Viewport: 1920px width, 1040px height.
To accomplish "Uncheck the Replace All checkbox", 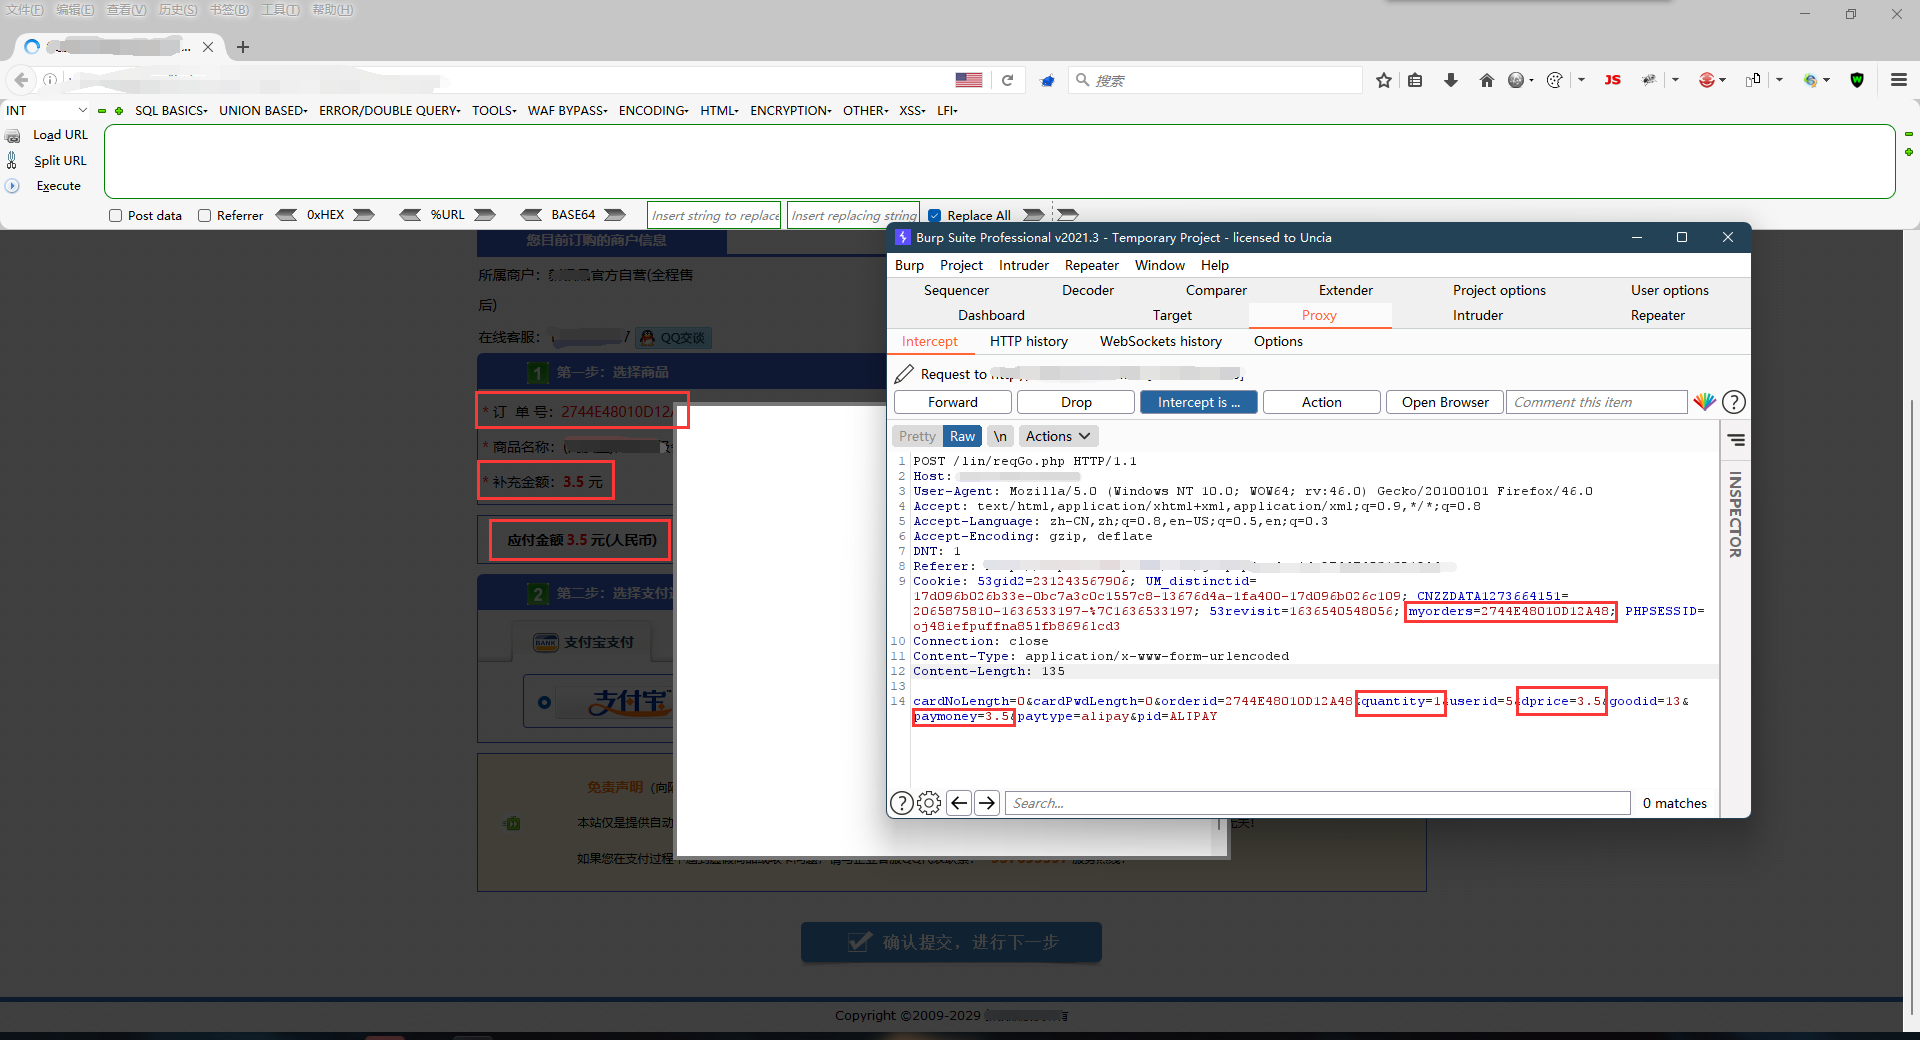I will (934, 215).
